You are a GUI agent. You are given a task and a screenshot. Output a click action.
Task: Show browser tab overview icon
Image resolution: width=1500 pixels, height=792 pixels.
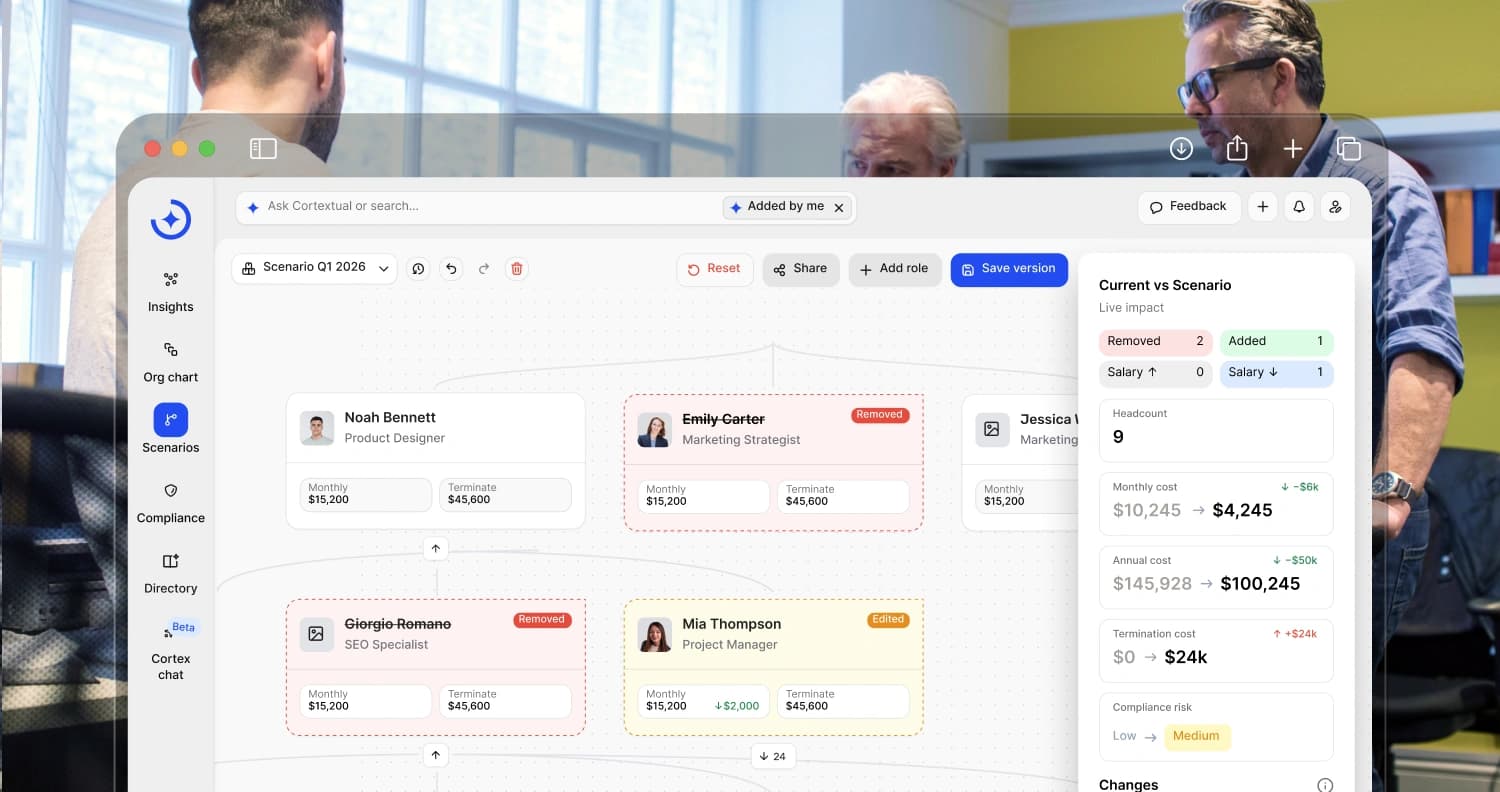pyautogui.click(x=1349, y=149)
